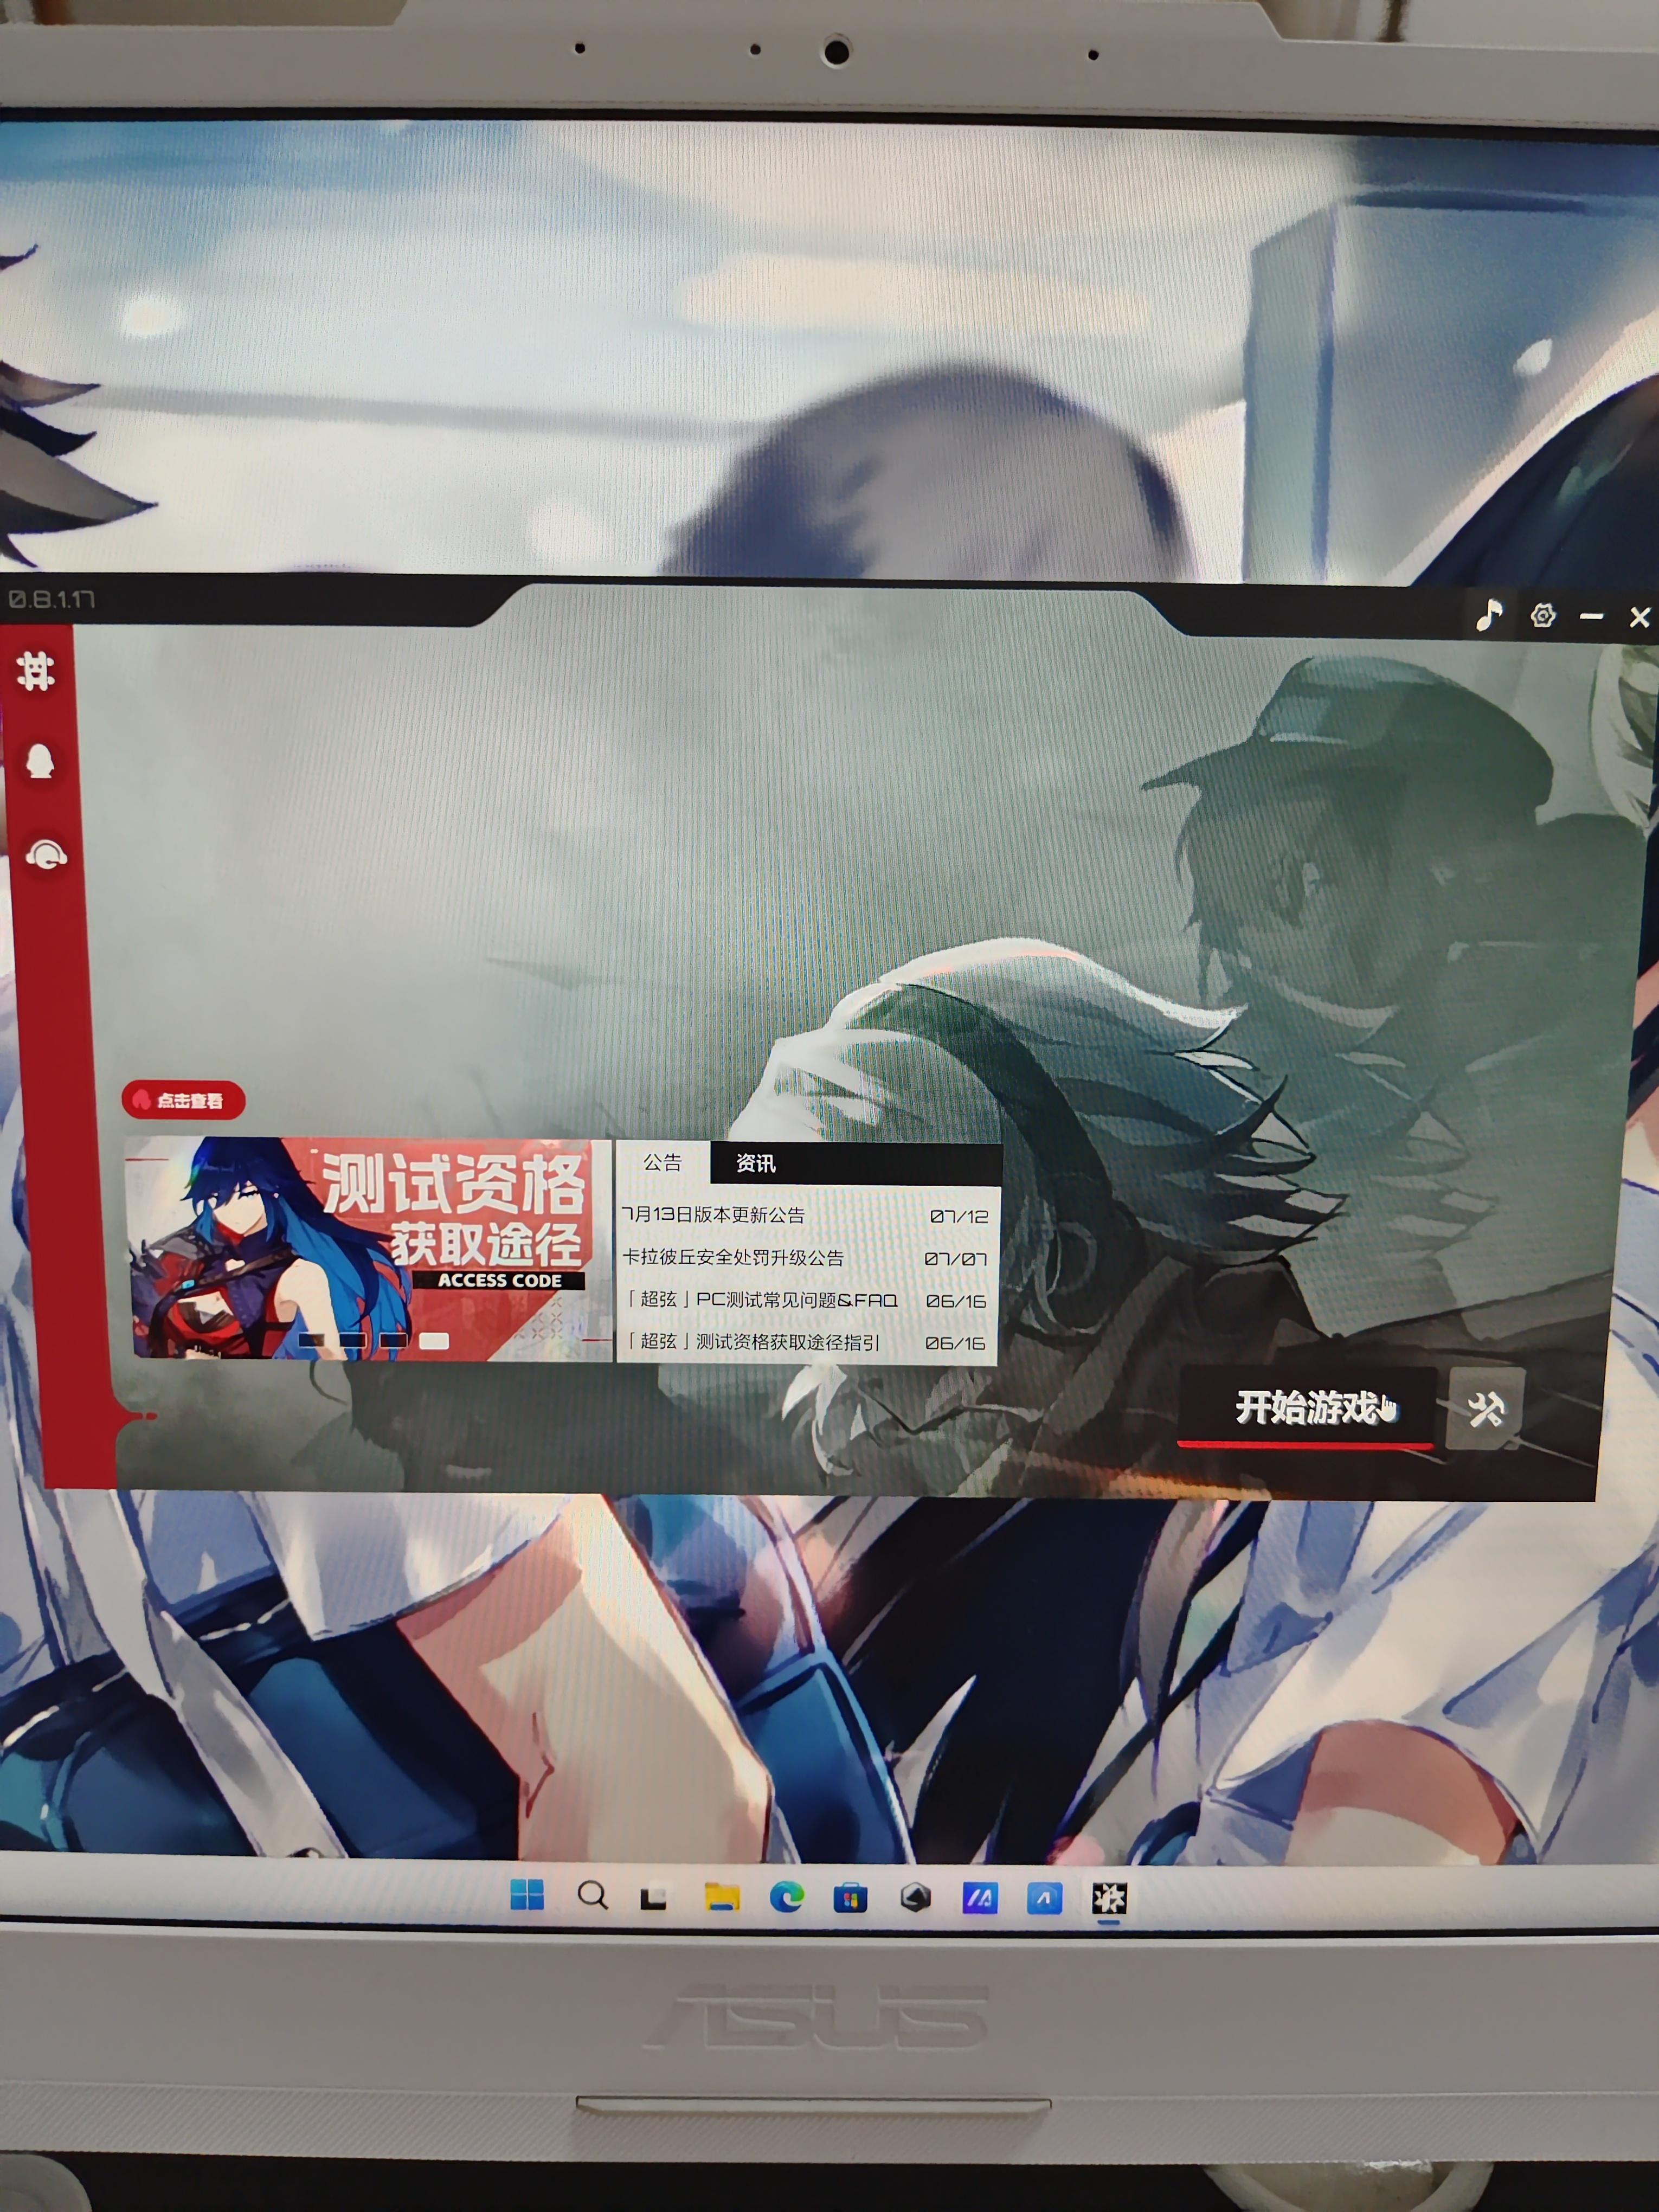
Task: Open Task View on the taskbar
Action: (x=654, y=1897)
